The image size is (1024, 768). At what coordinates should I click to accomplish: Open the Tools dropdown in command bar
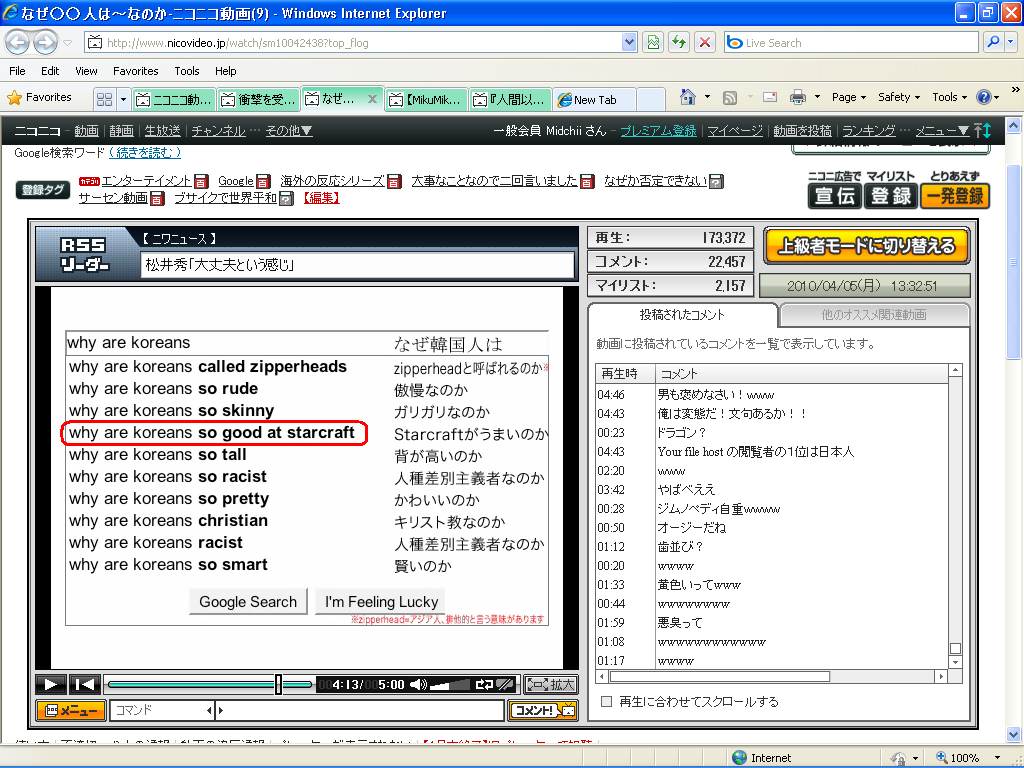coord(949,97)
